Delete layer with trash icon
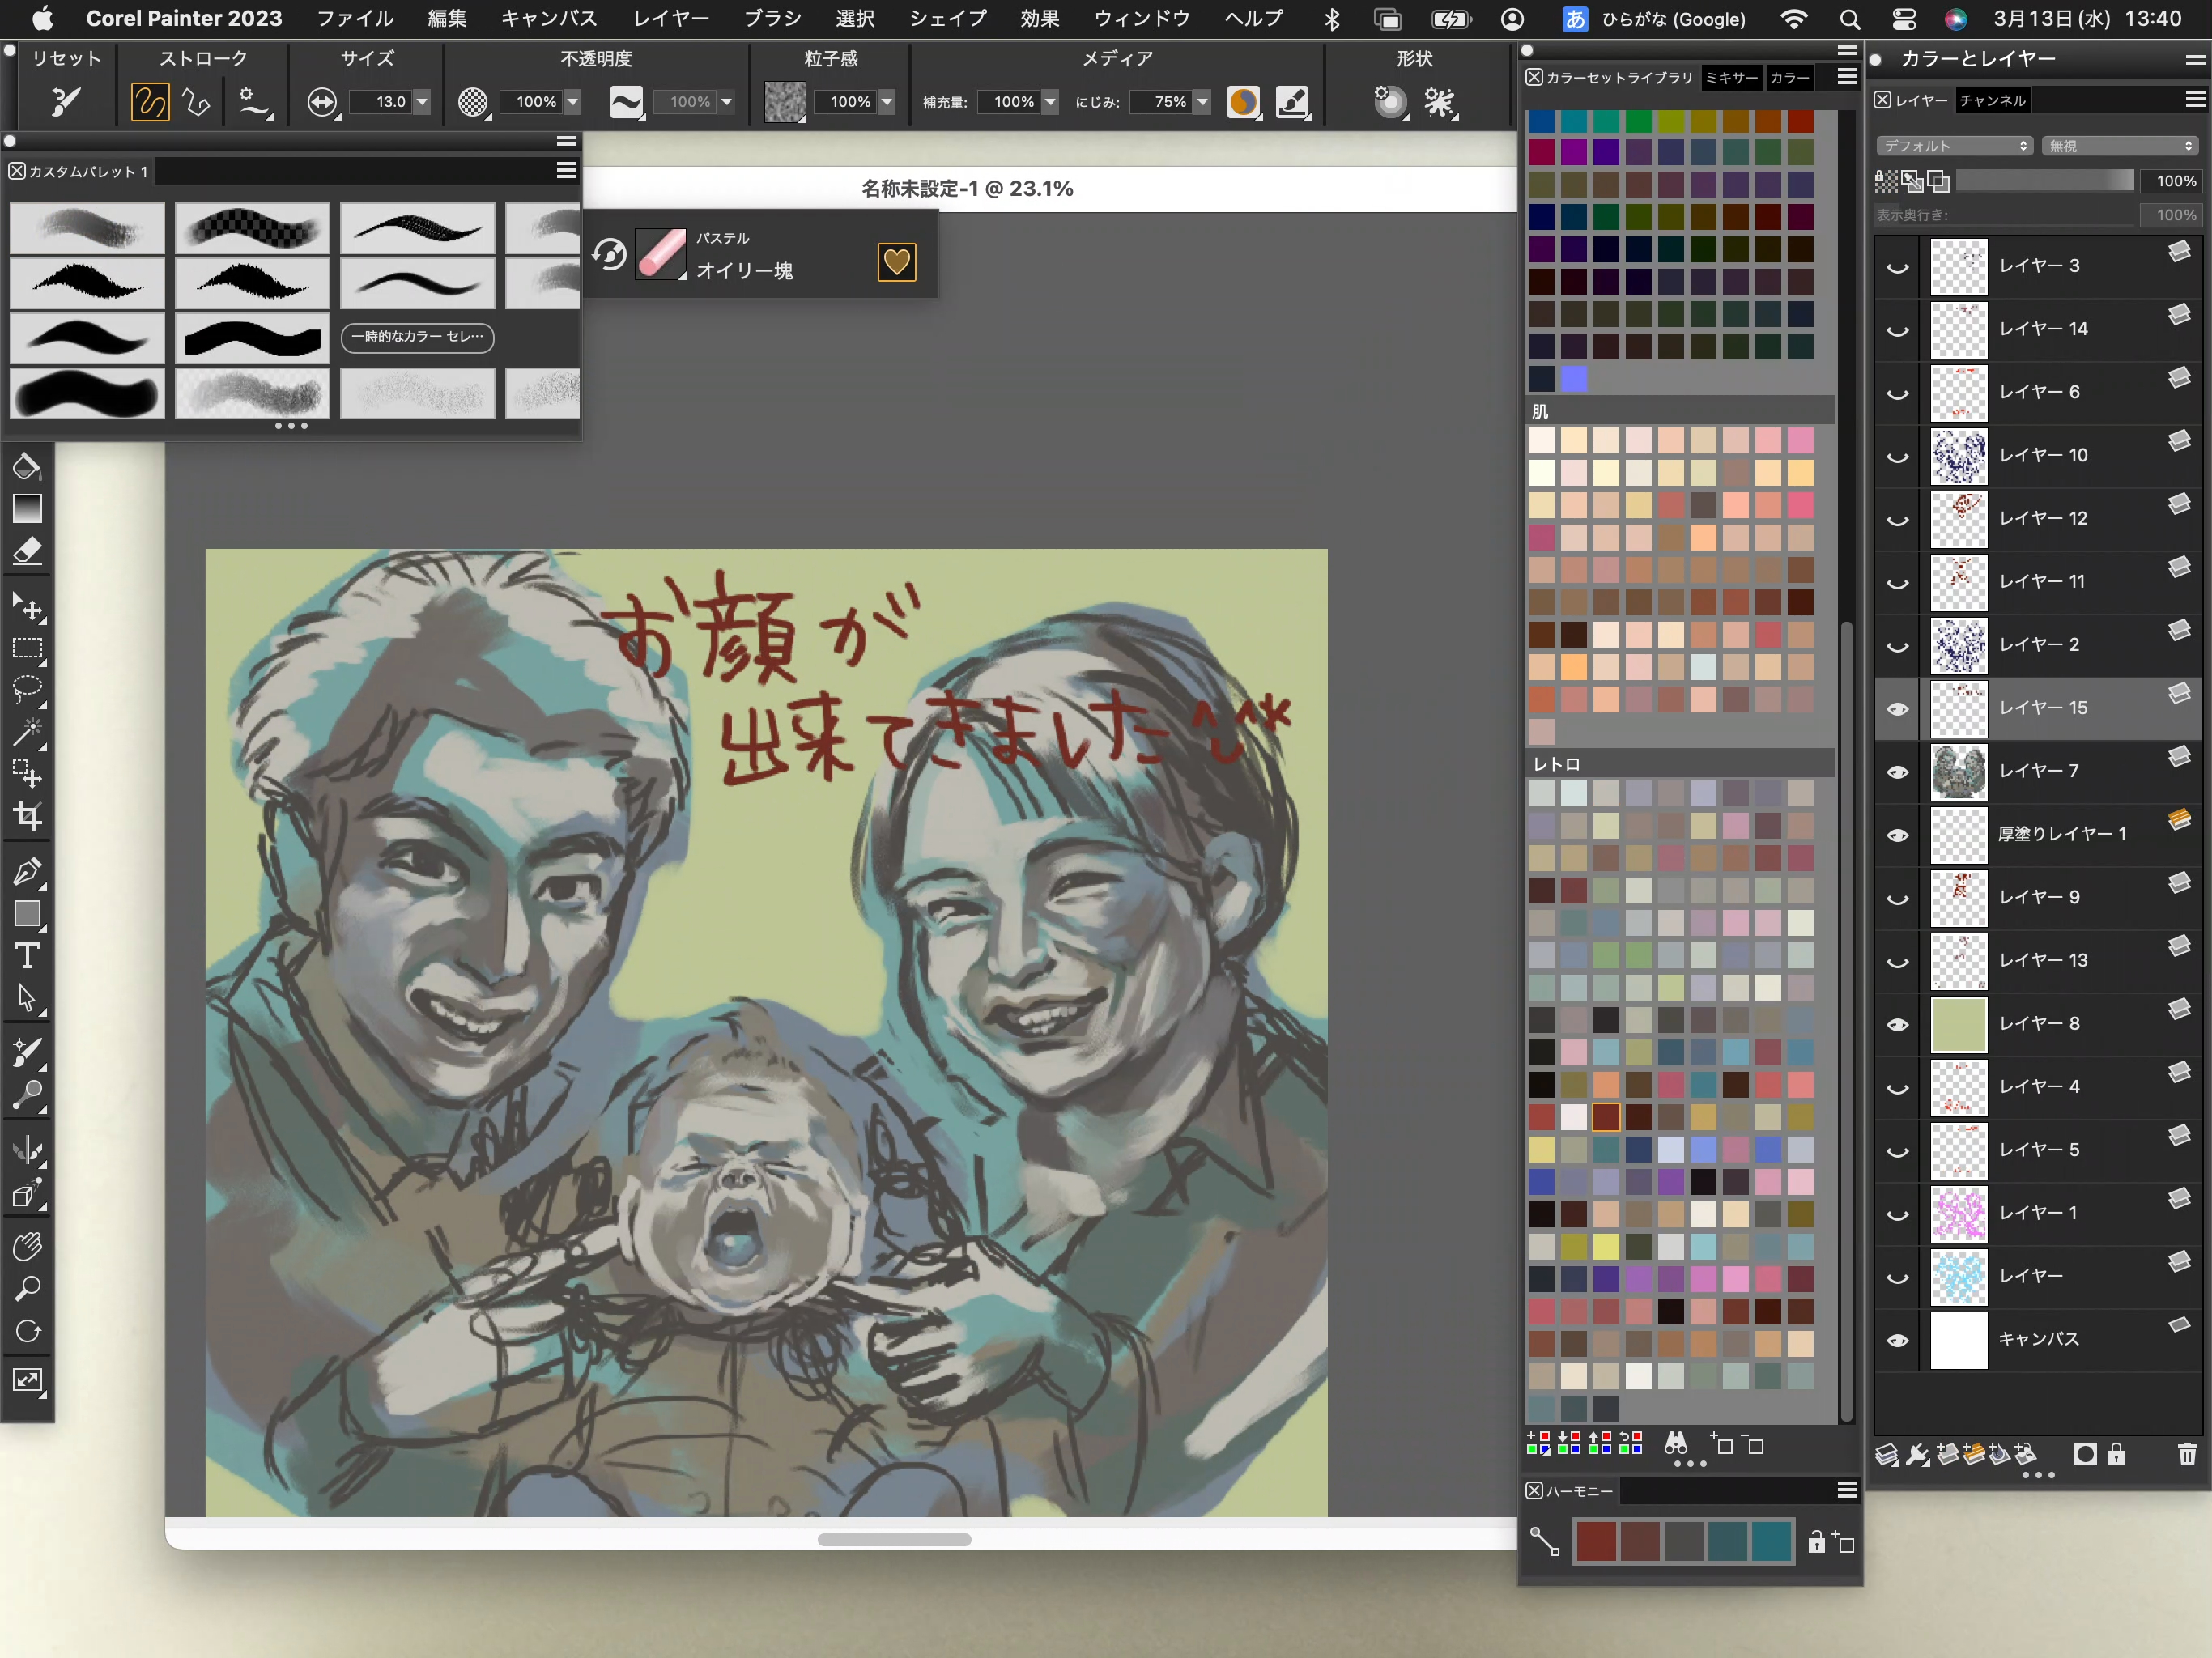Image resolution: width=2212 pixels, height=1658 pixels. [x=2187, y=1454]
